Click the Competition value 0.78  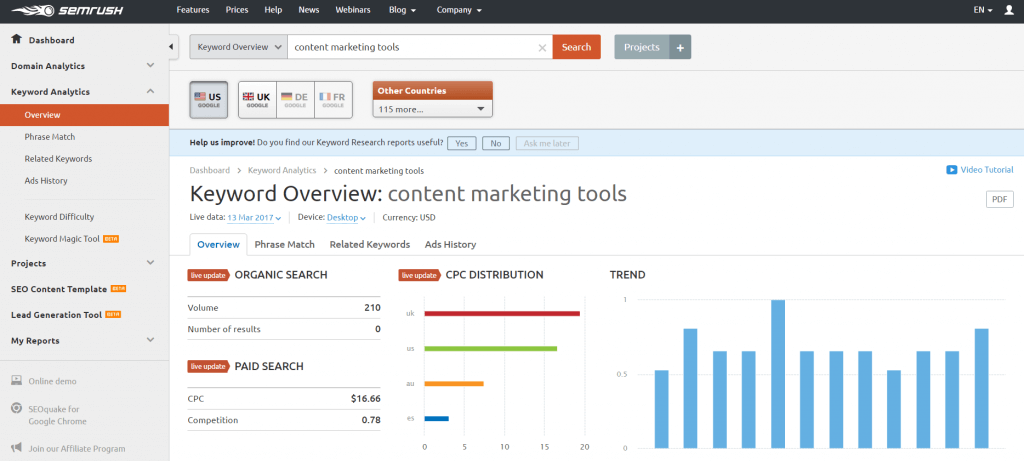coord(371,420)
